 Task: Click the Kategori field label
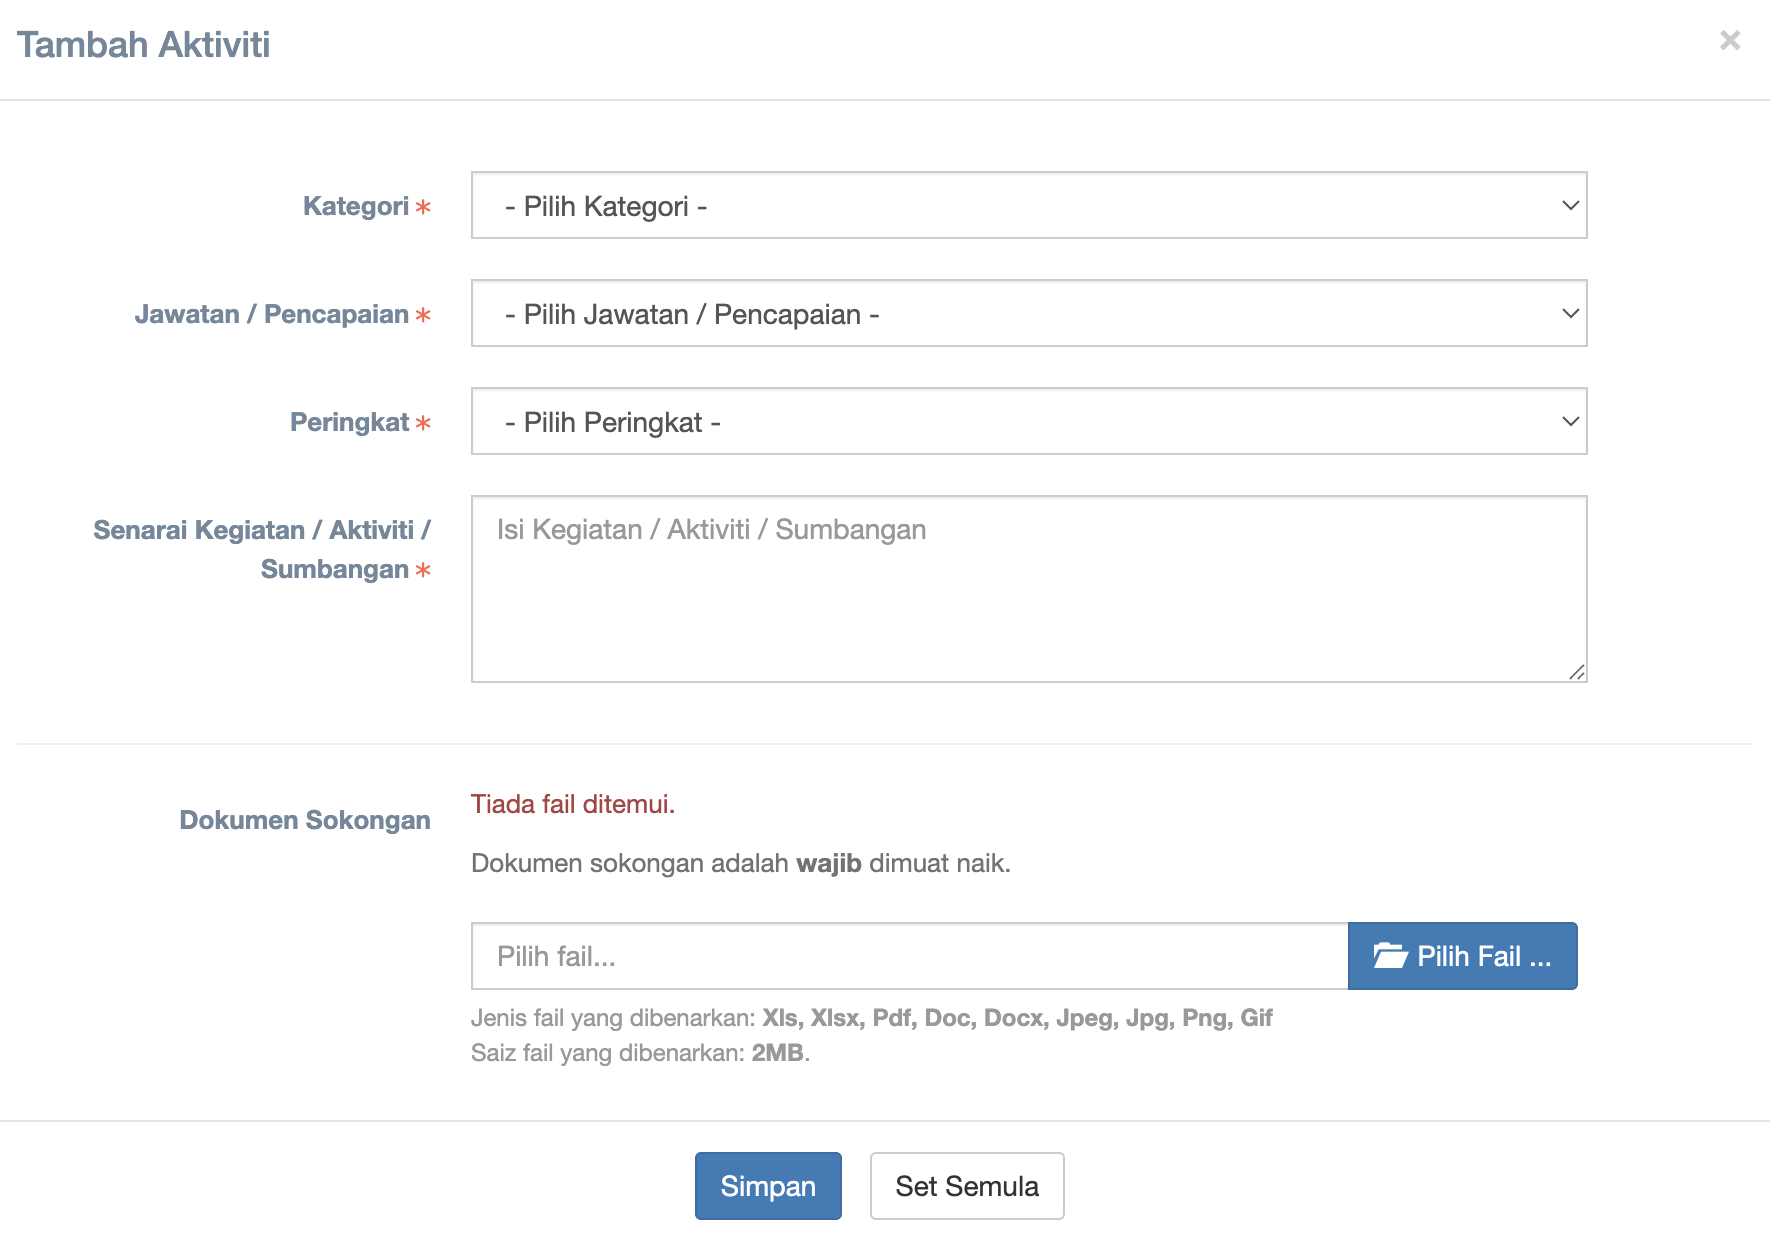tap(356, 206)
